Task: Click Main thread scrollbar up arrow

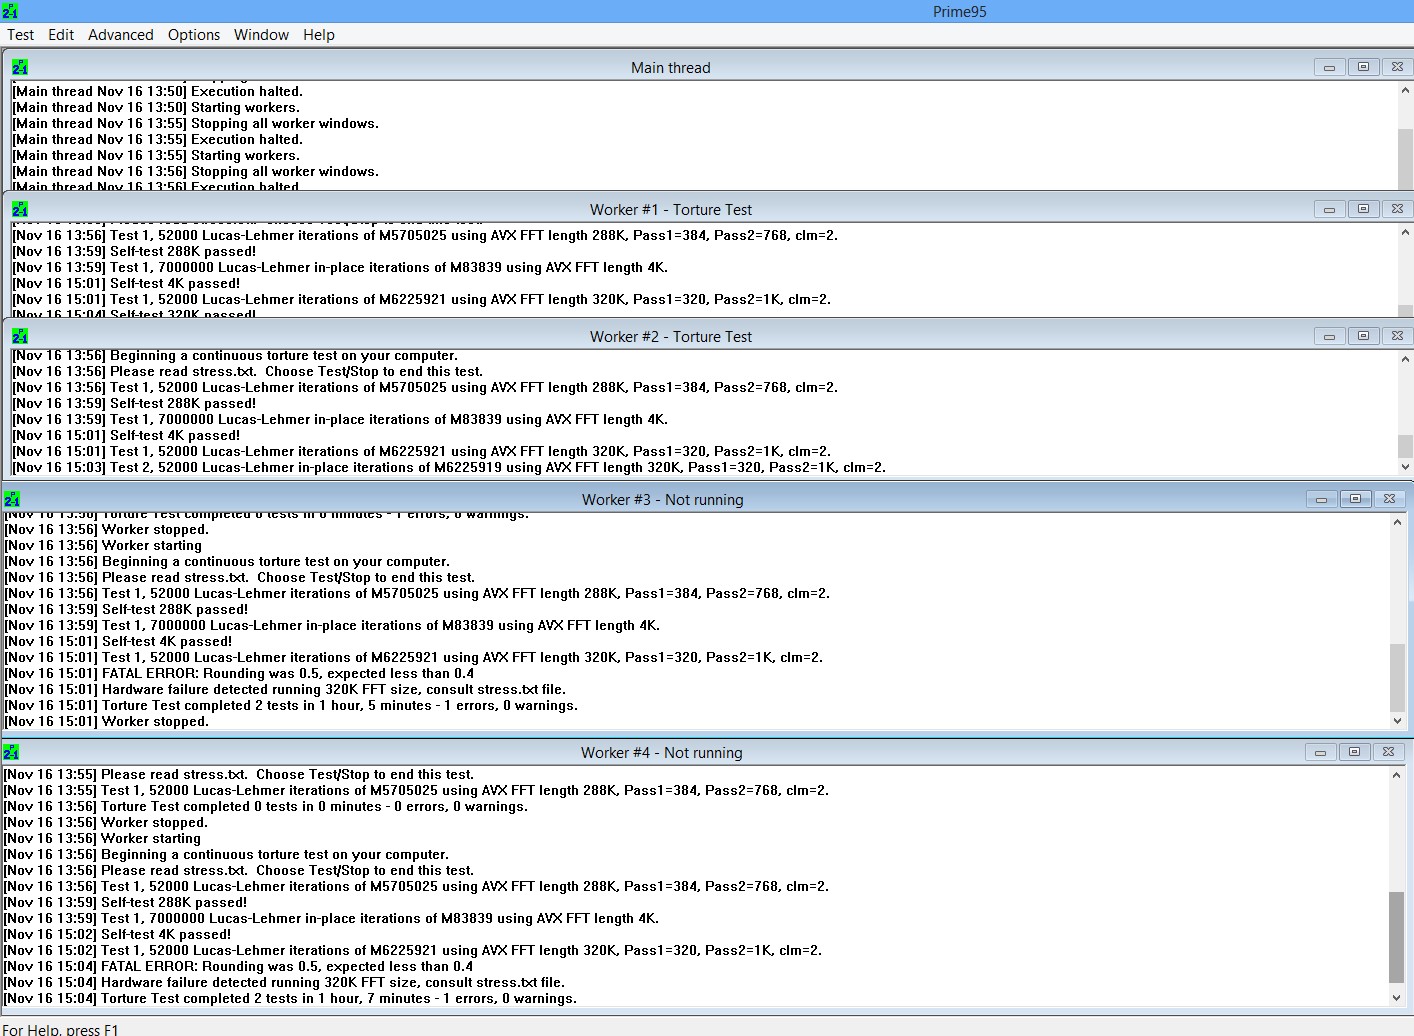Action: coord(1405,90)
